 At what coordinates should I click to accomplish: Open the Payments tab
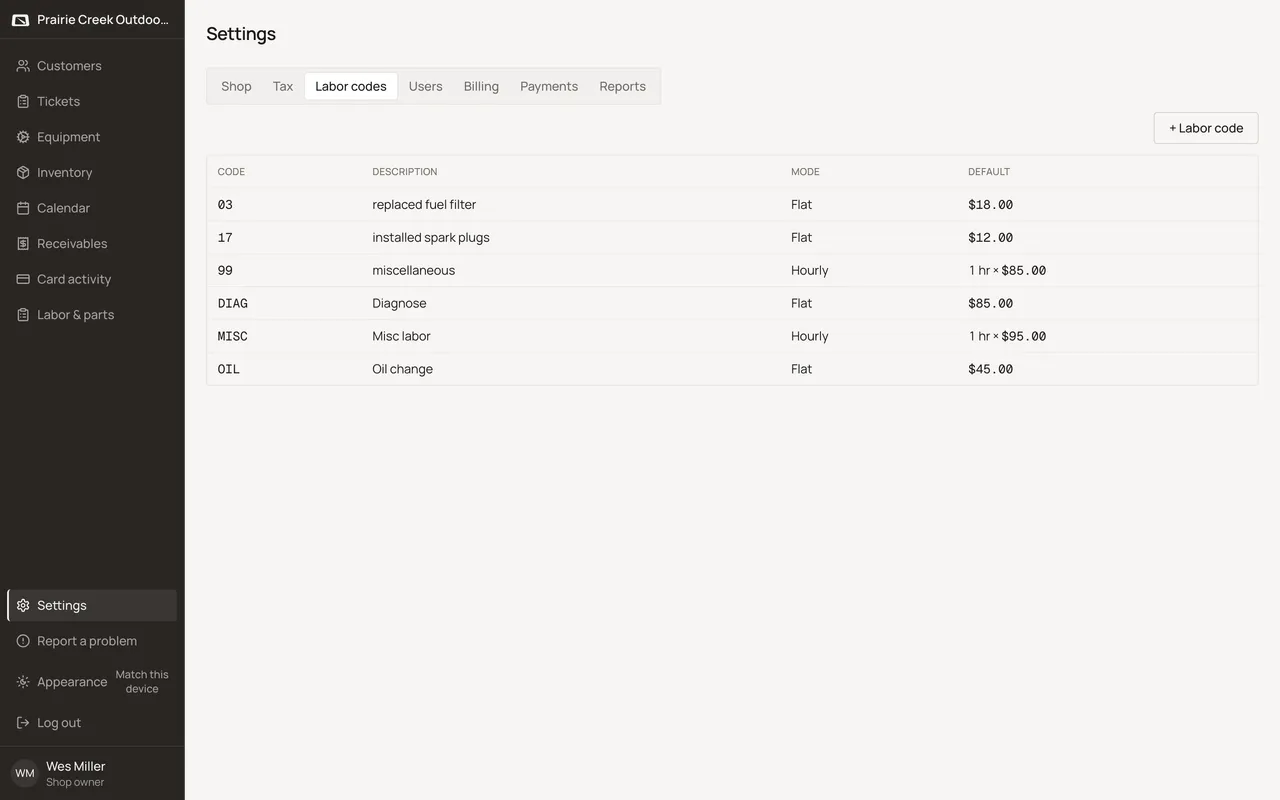click(x=549, y=86)
